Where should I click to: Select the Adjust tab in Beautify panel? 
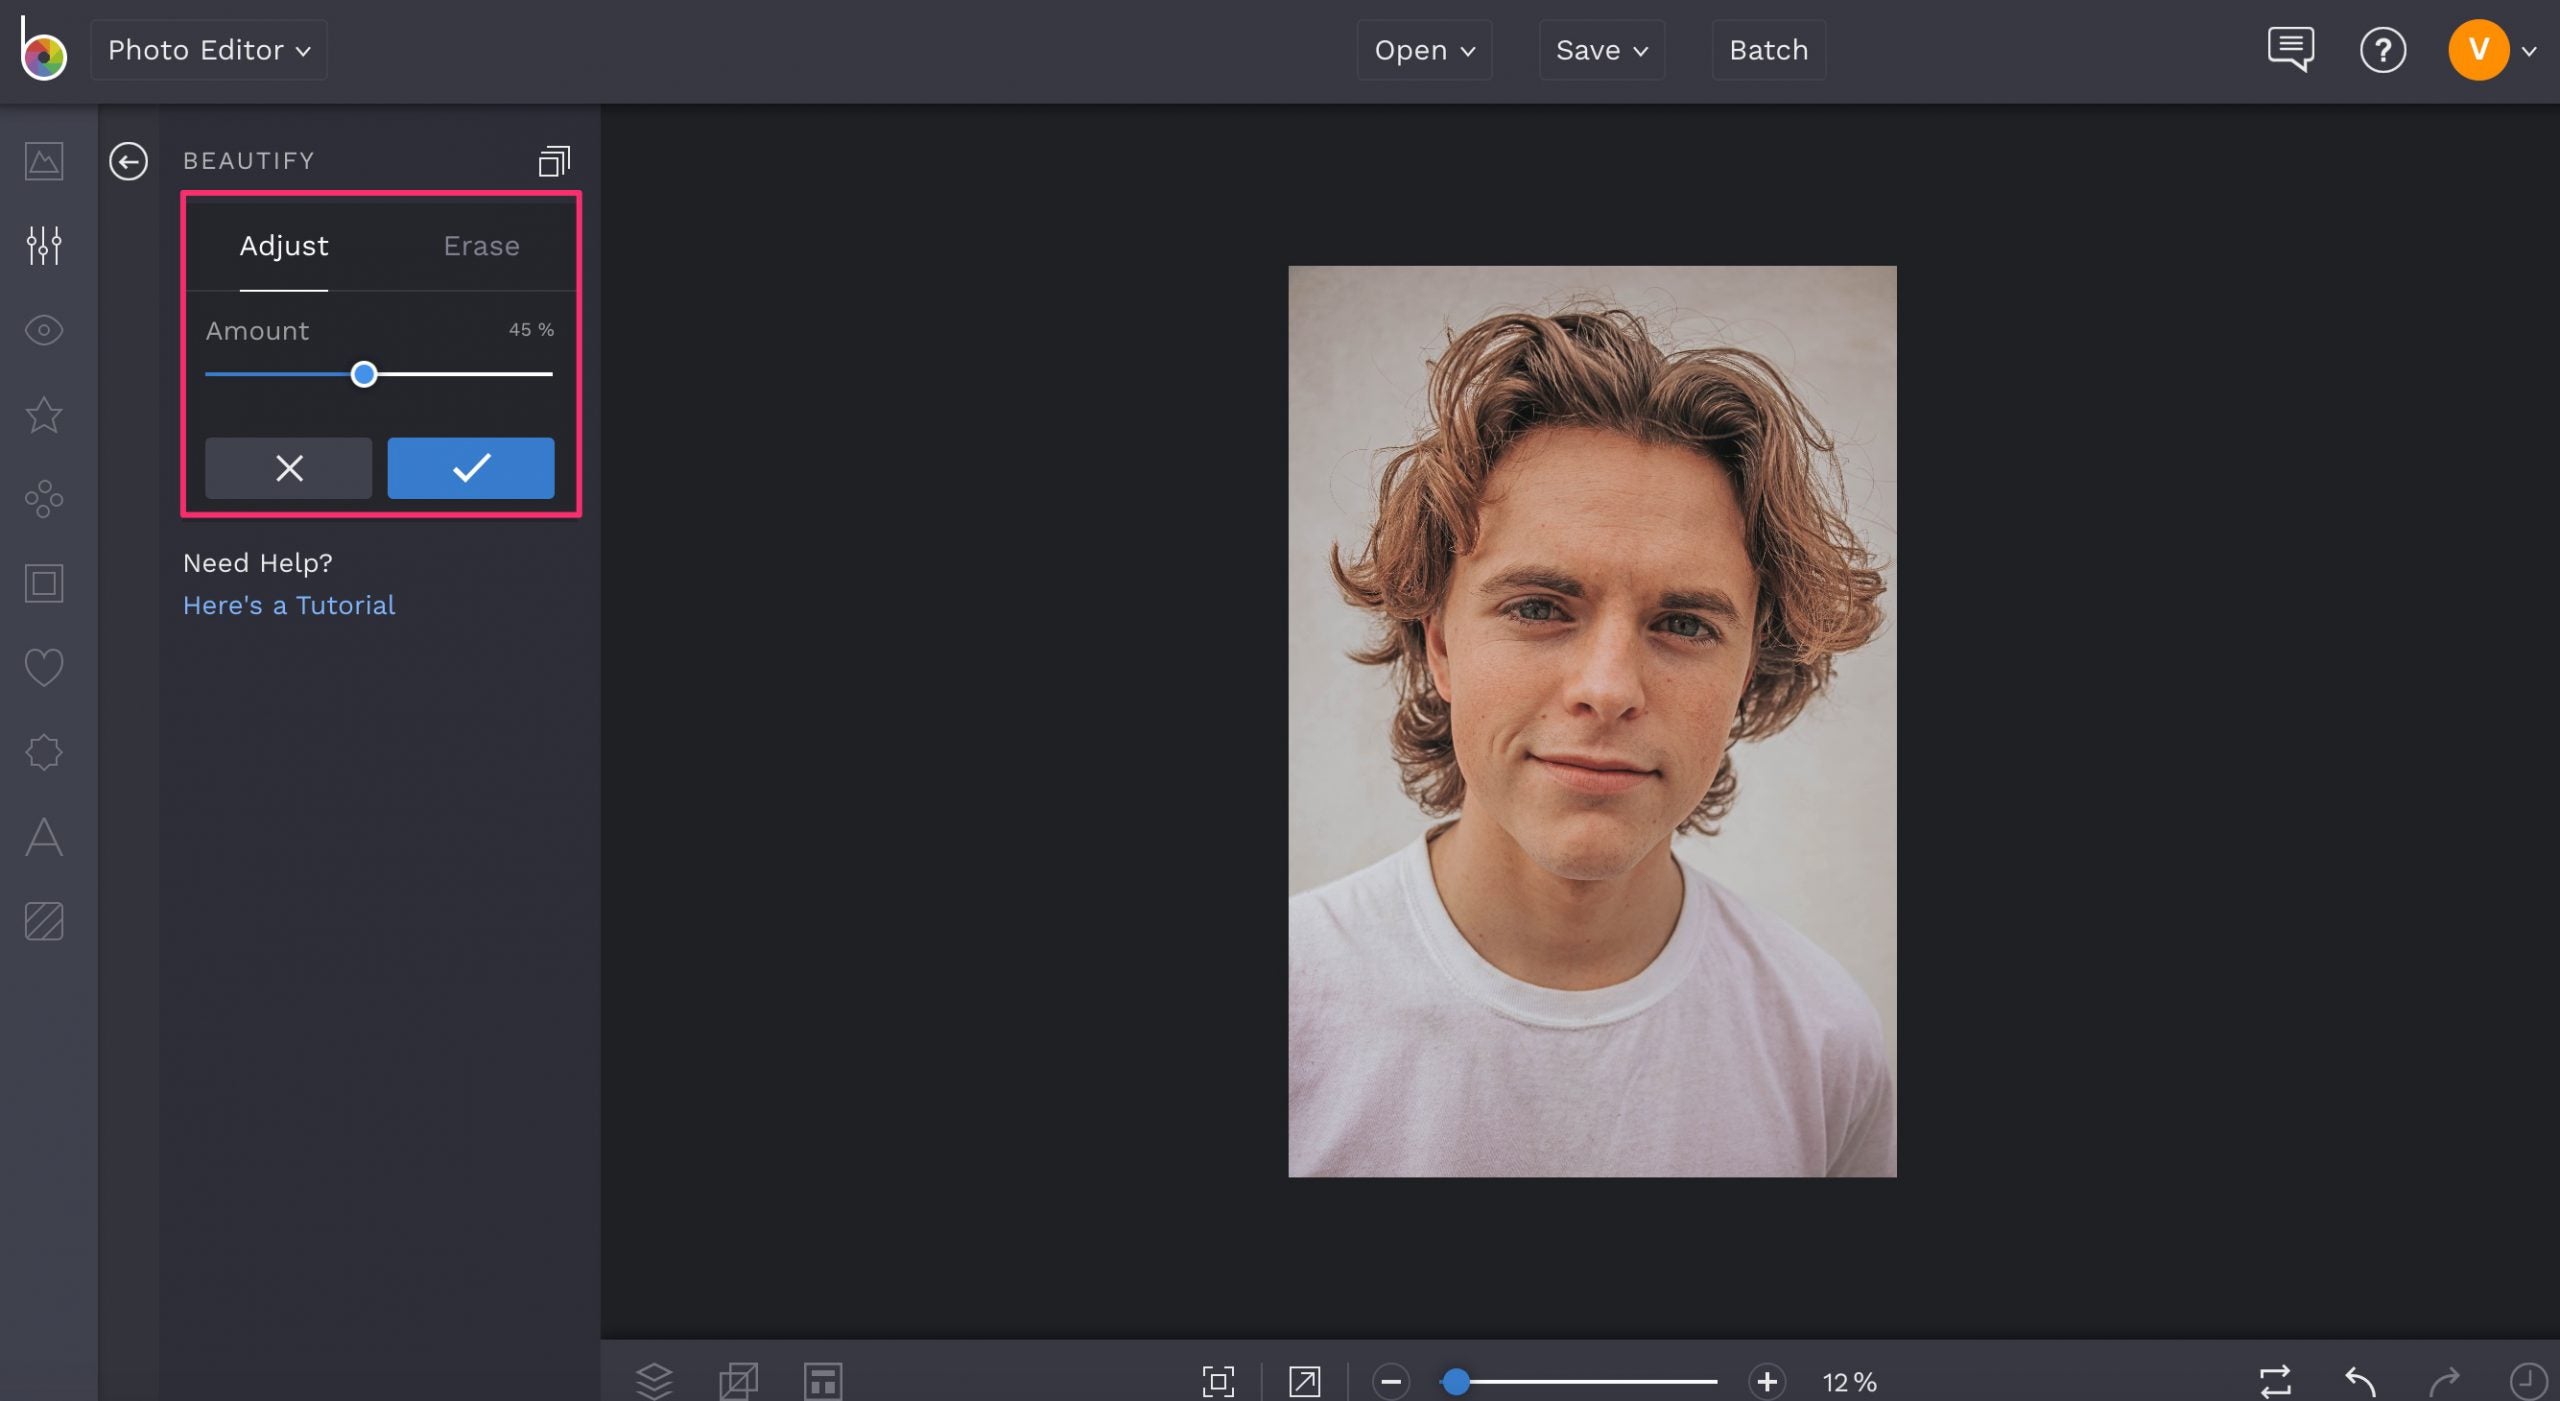[283, 246]
